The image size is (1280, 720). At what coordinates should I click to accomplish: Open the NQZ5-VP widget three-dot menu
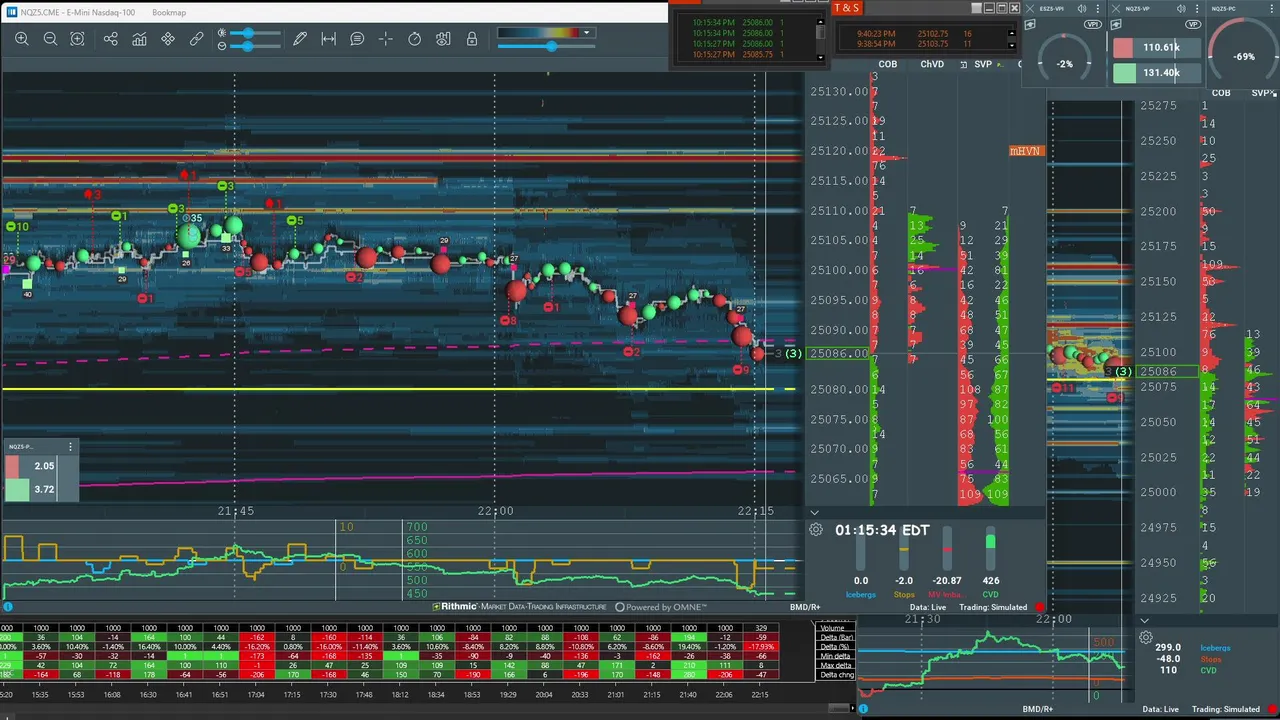point(1197,8)
